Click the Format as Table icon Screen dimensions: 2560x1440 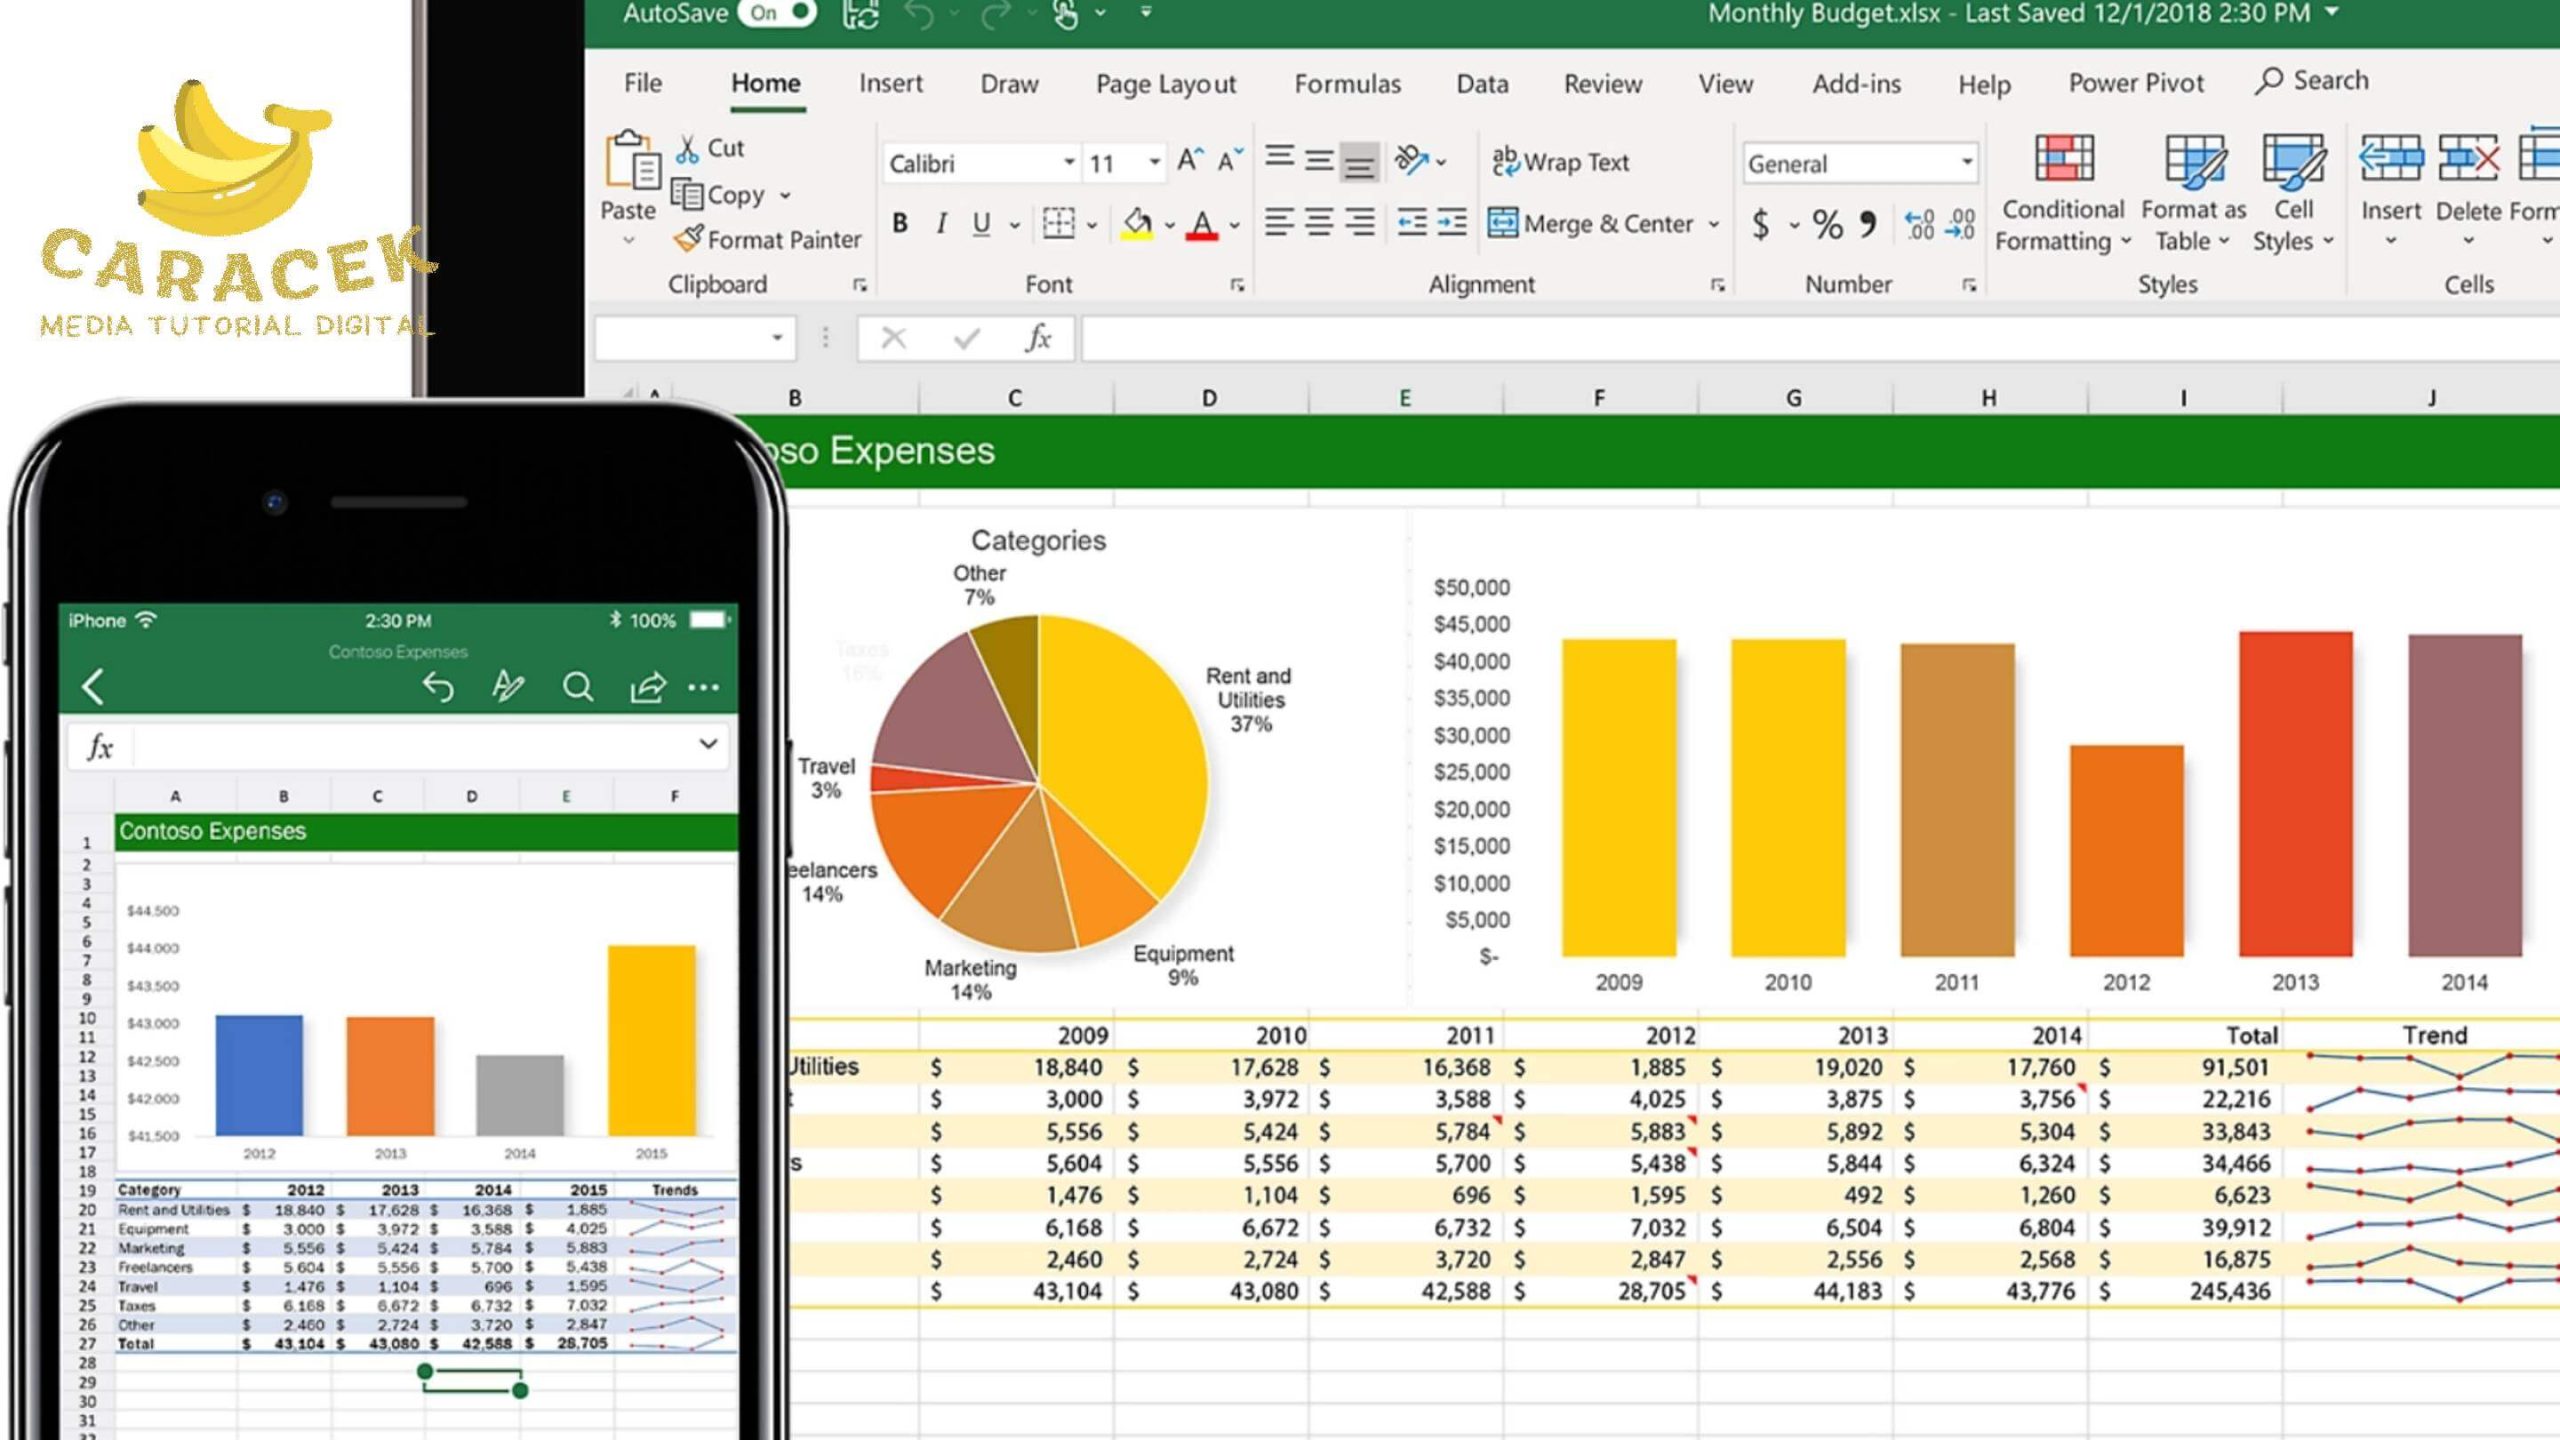coord(2194,160)
